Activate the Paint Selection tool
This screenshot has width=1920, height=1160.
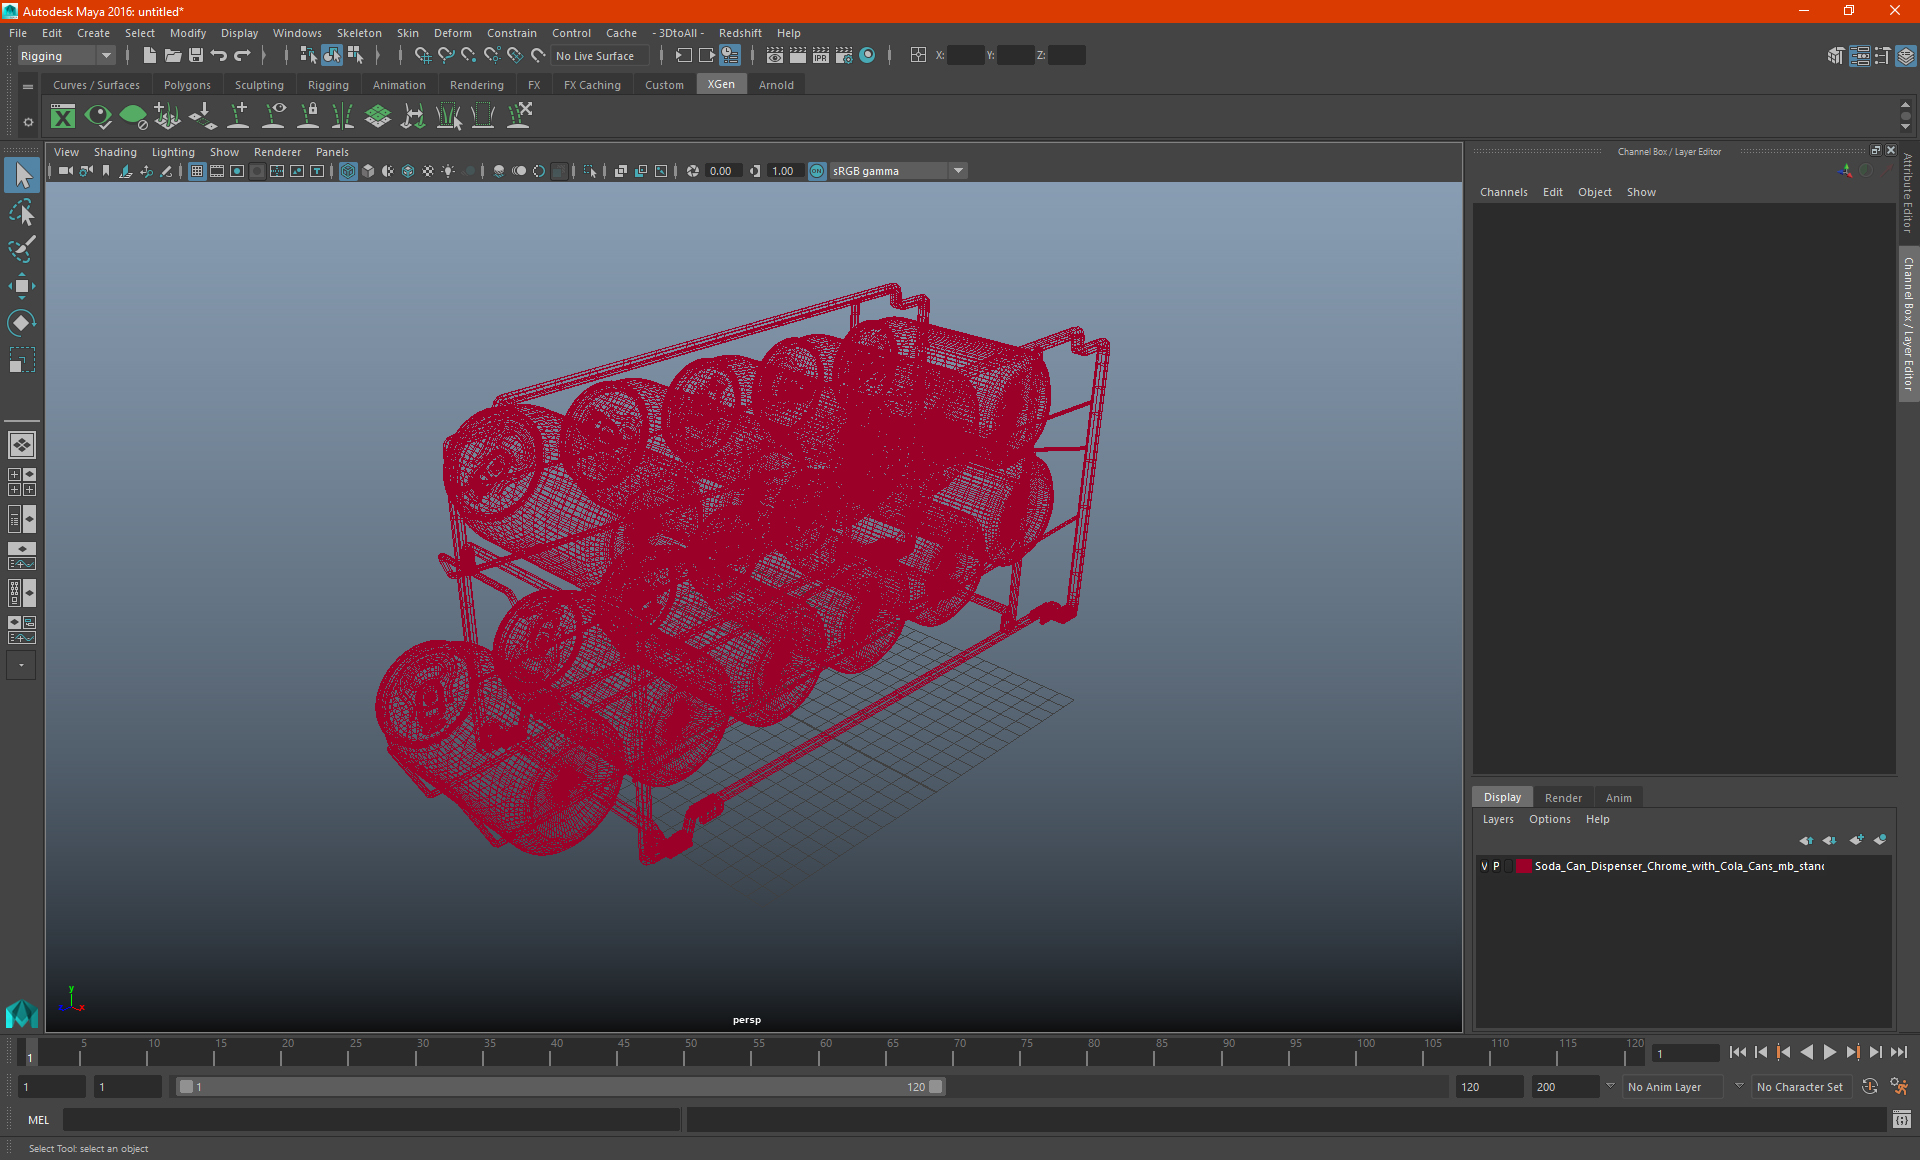point(21,249)
